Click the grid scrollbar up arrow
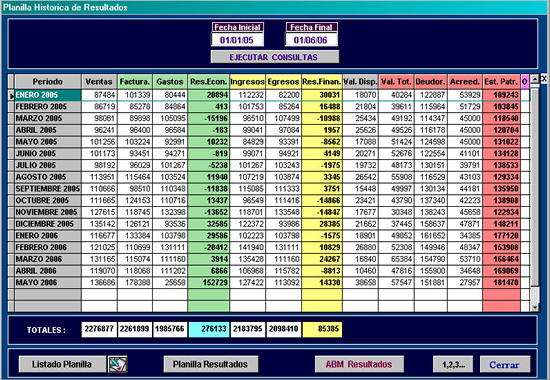The height and width of the screenshot is (380, 550). 535,79
